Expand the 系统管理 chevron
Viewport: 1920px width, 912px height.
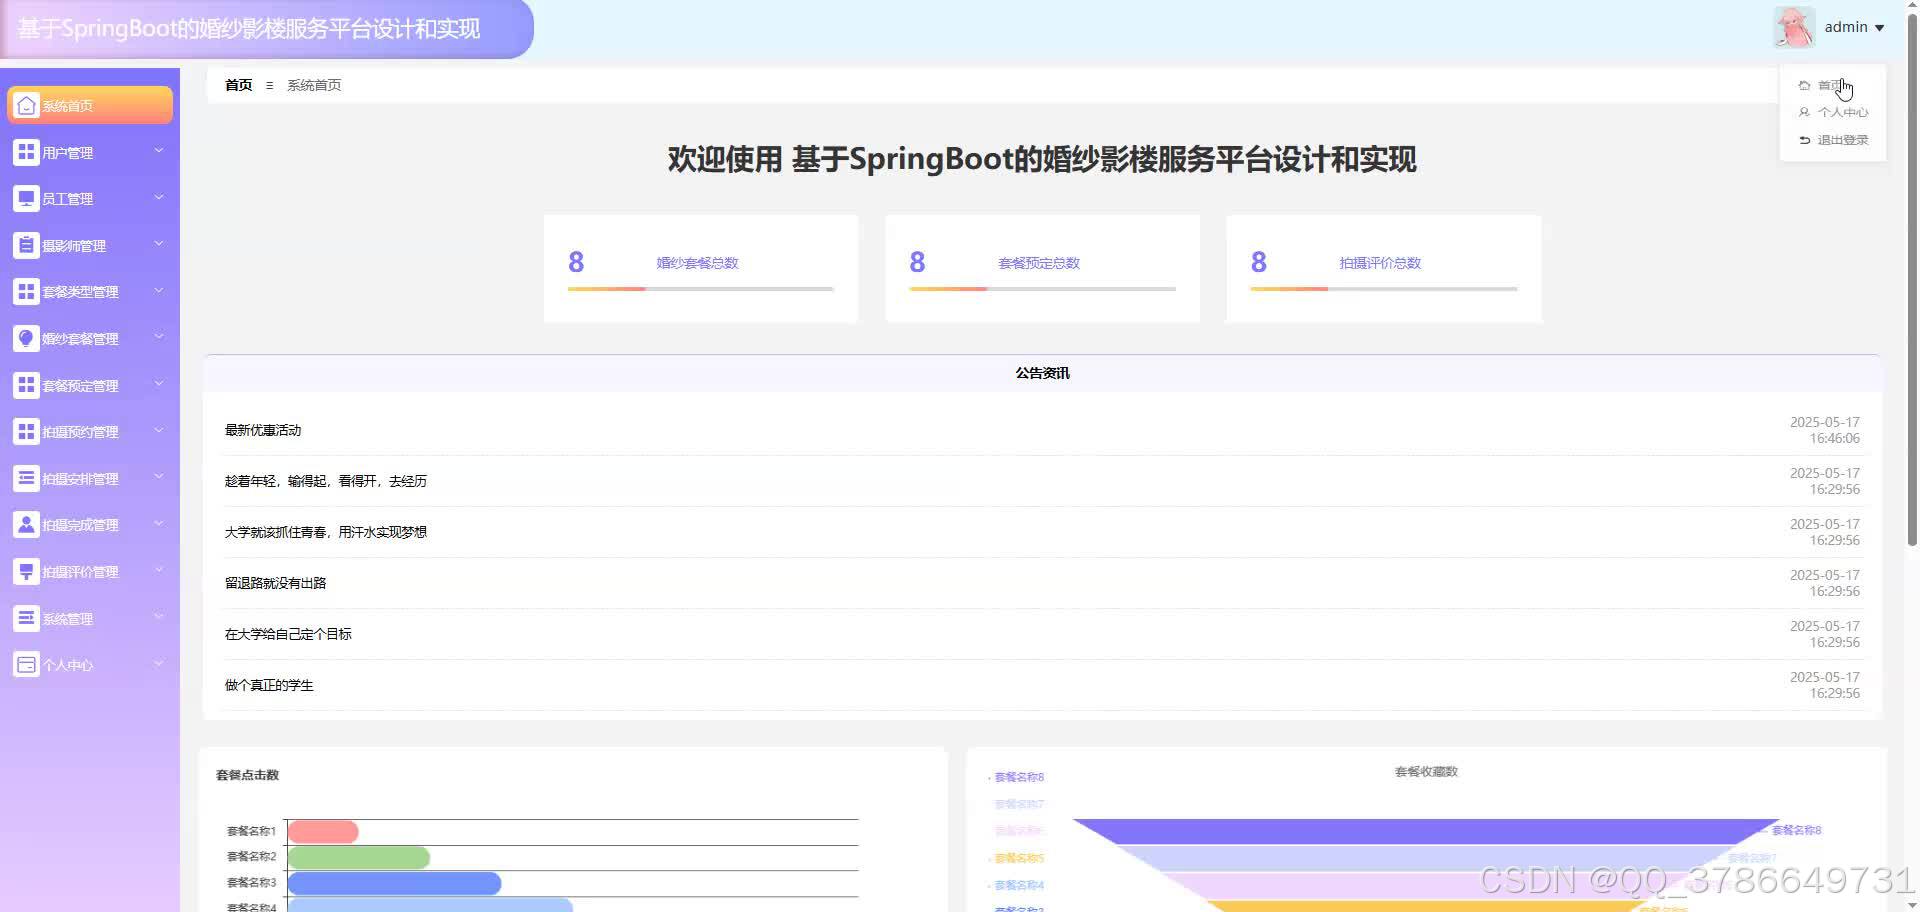point(158,617)
